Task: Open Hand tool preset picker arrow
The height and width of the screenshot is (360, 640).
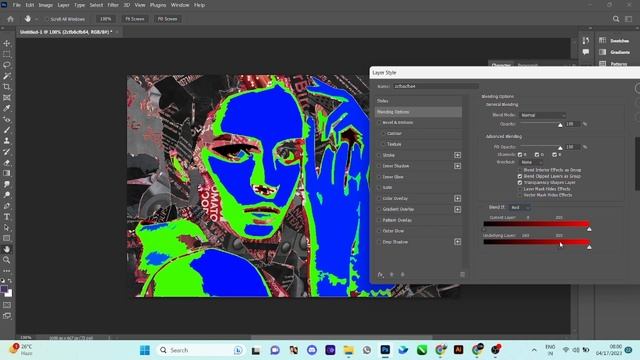Action: click(36, 19)
